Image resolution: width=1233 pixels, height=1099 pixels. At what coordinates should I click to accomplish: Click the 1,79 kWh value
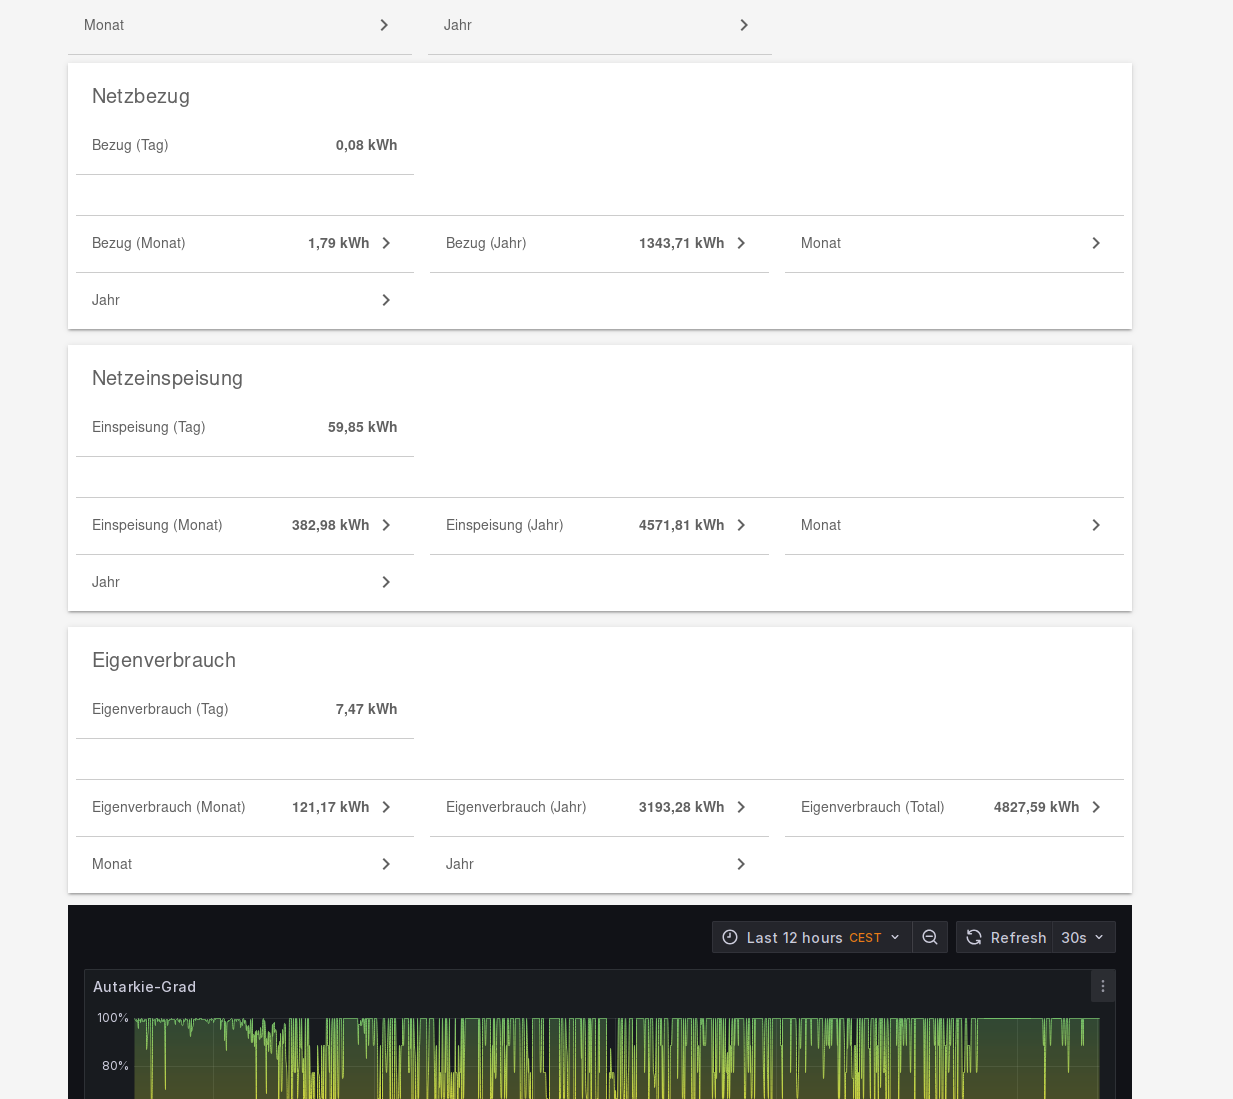point(339,243)
